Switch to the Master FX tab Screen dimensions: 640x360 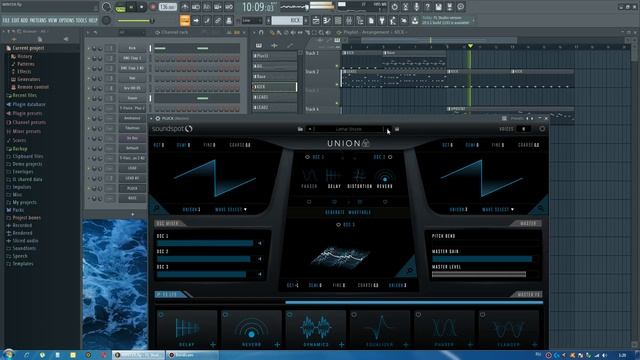tap(528, 294)
